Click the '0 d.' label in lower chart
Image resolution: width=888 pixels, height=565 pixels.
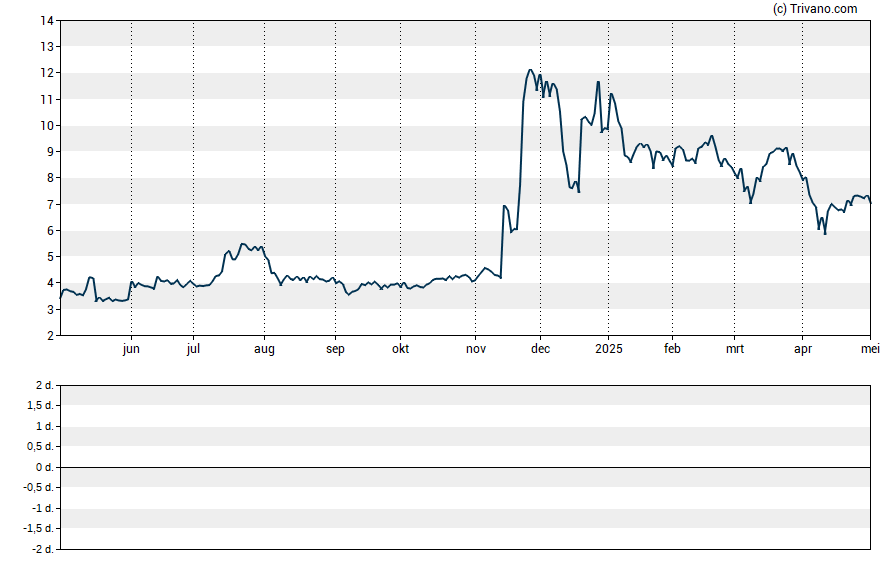click(45, 467)
